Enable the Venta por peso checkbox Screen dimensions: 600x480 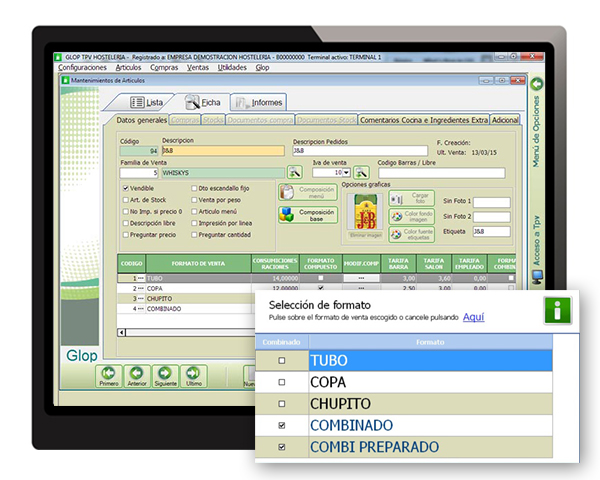194,200
